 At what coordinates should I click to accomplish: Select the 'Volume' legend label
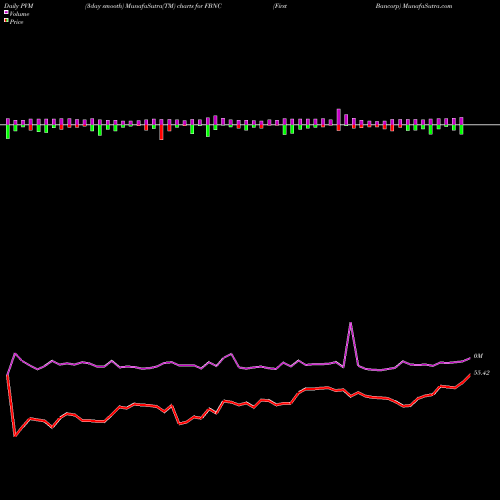pos(19,14)
